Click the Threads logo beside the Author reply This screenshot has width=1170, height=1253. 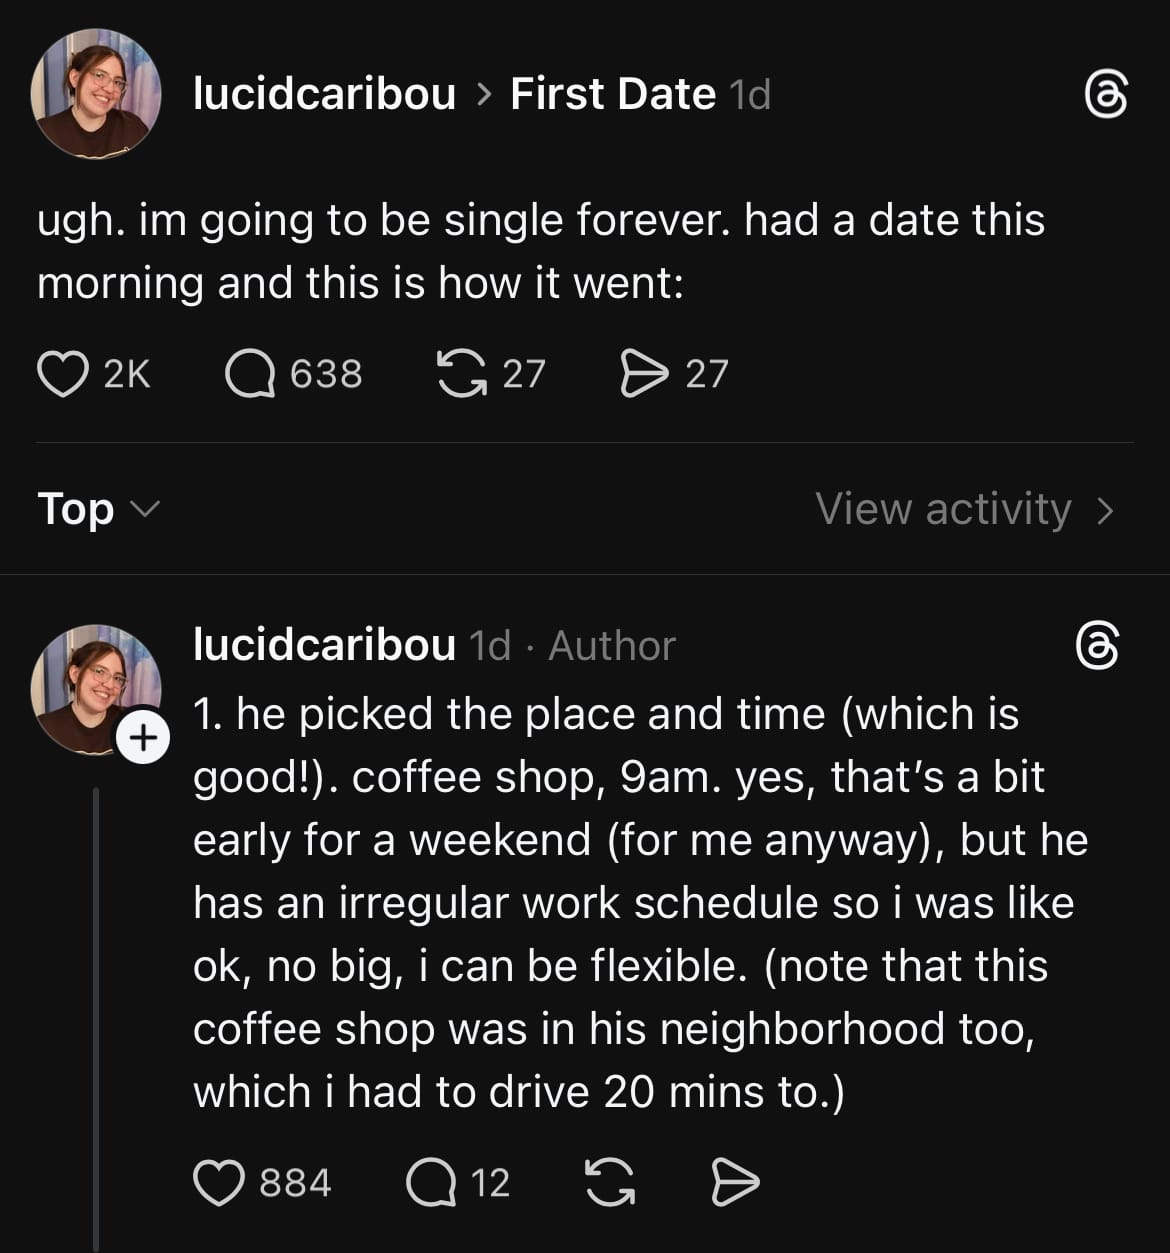coord(1097,646)
